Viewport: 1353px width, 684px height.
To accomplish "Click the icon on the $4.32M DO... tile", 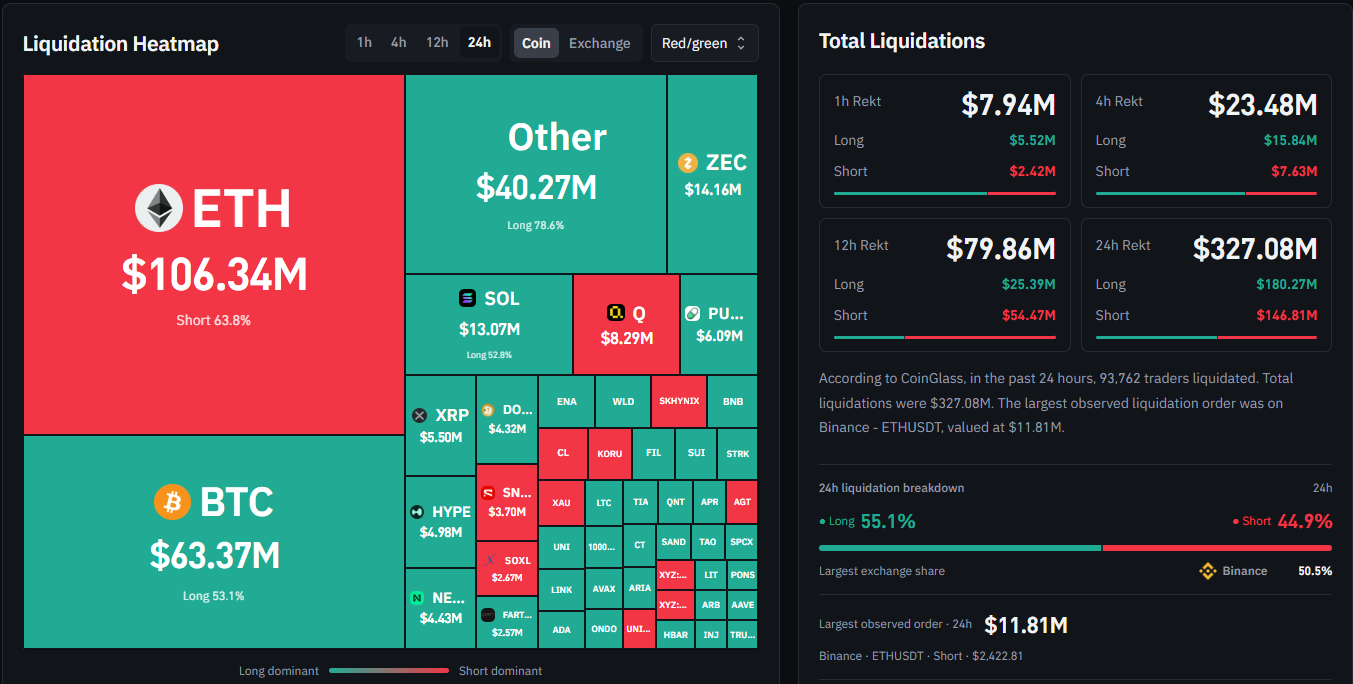I will click(x=488, y=410).
